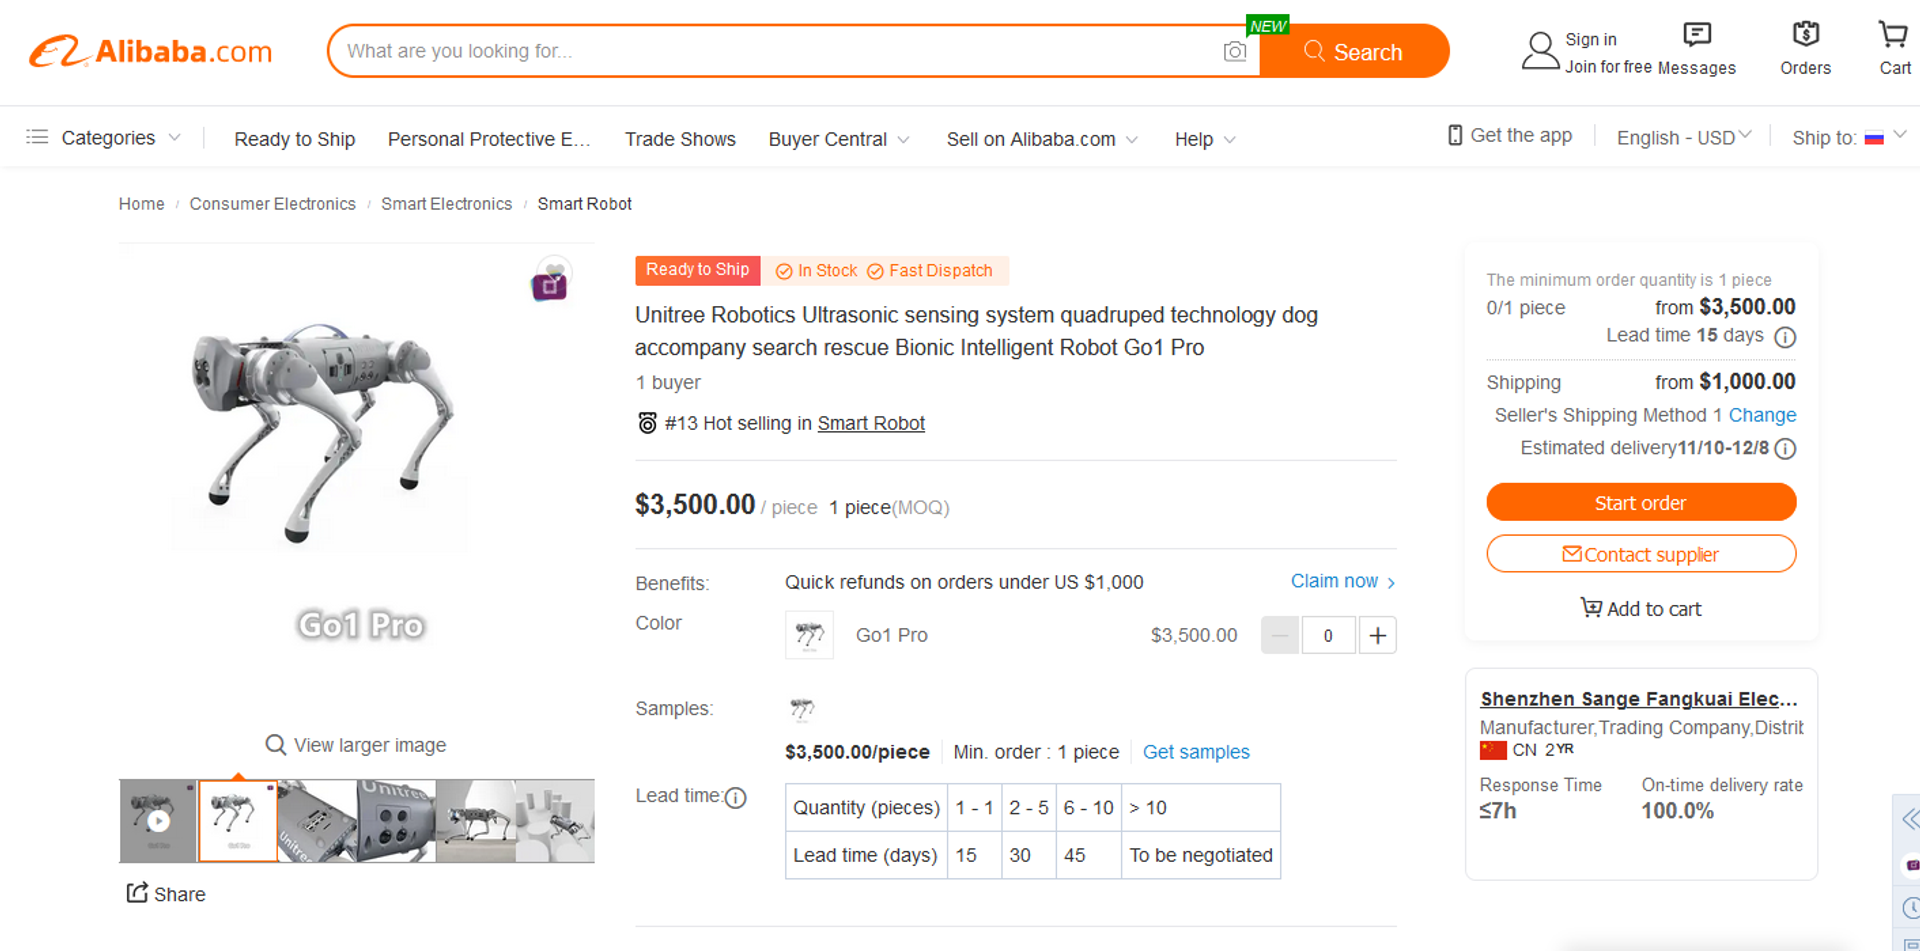The width and height of the screenshot is (1920, 951).
Task: Click the Sign in user icon
Action: click(x=1540, y=51)
